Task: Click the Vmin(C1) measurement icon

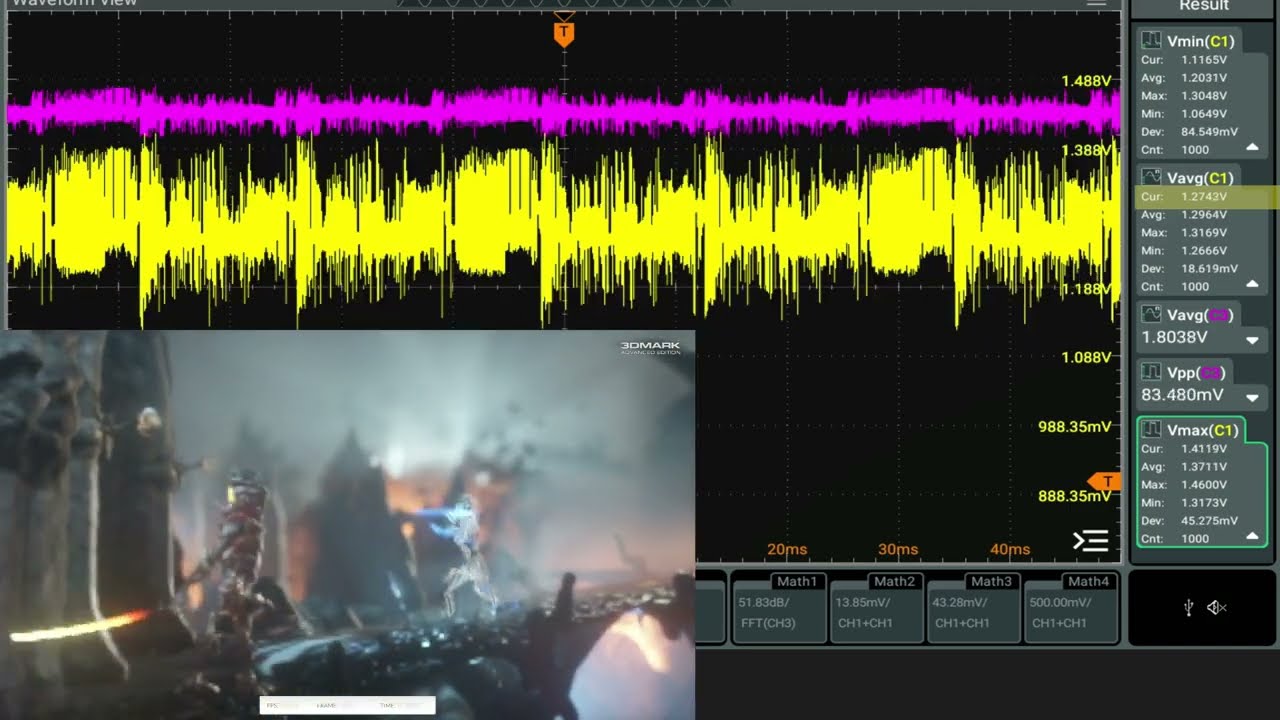Action: (x=1151, y=41)
